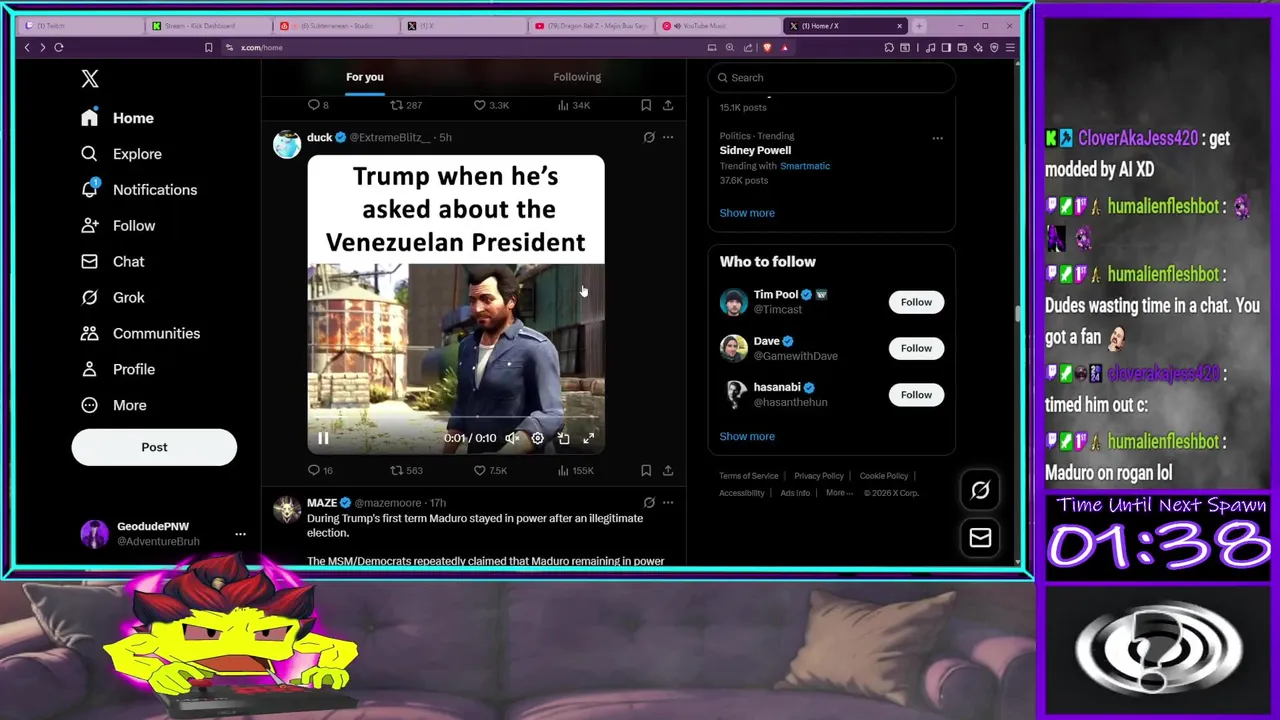Open duck's profile avatar
Image resolution: width=1280 pixels, height=720 pixels.
[x=287, y=144]
